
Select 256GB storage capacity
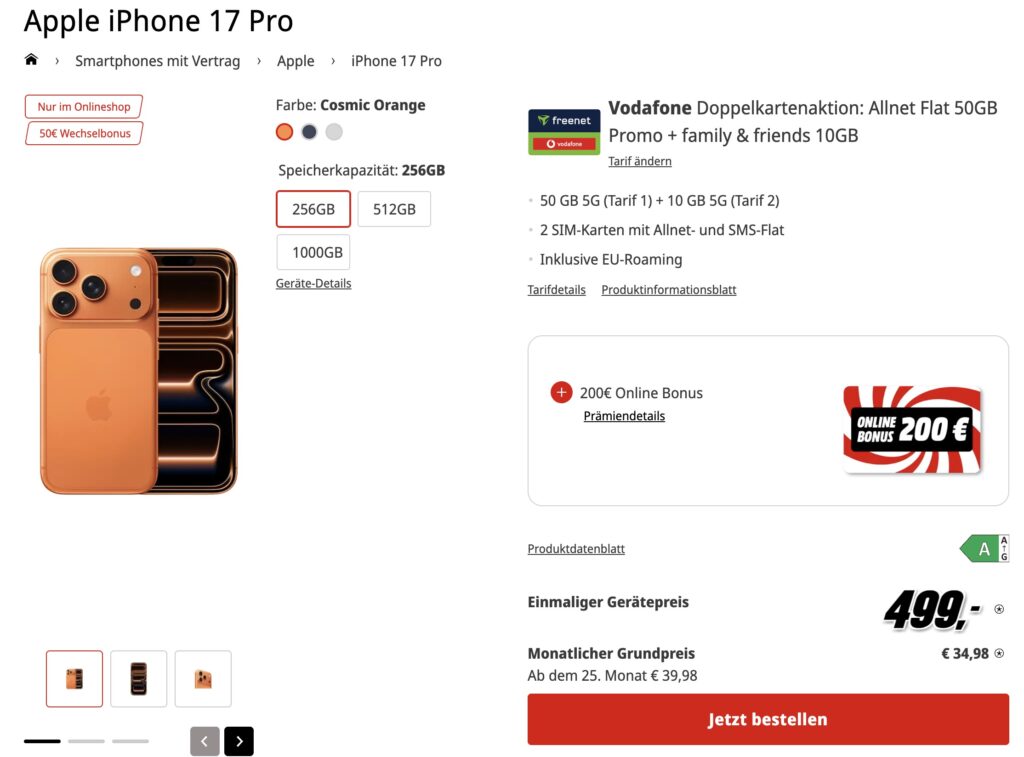point(313,209)
